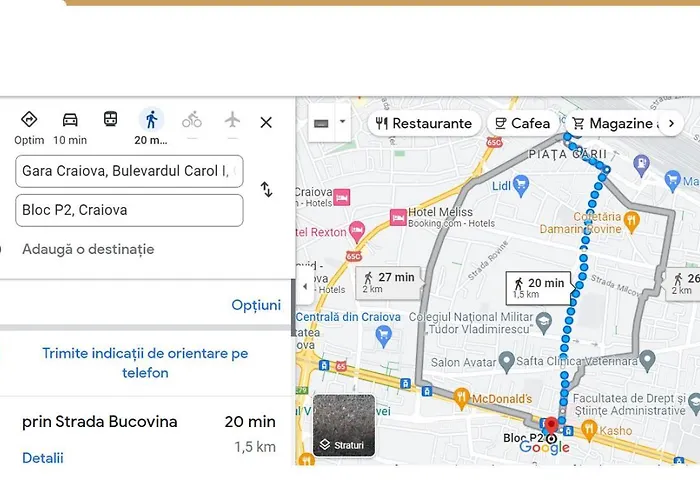Select the public transit train icon
Viewport: 700px width, 500px height.
click(x=110, y=121)
